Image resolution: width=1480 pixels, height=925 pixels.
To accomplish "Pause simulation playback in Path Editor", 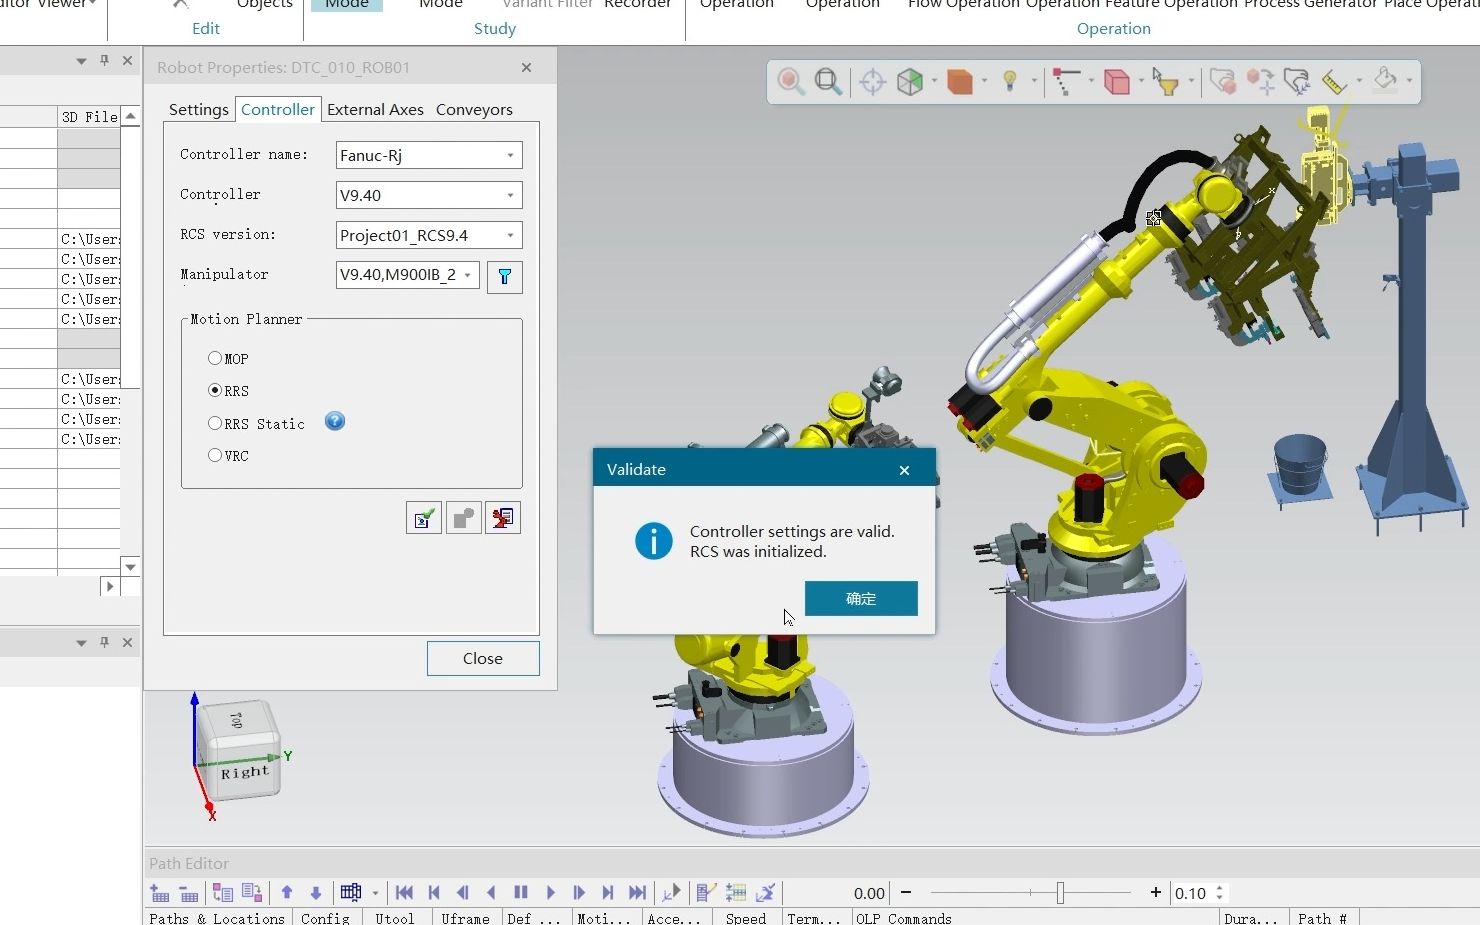I will pyautogui.click(x=521, y=893).
